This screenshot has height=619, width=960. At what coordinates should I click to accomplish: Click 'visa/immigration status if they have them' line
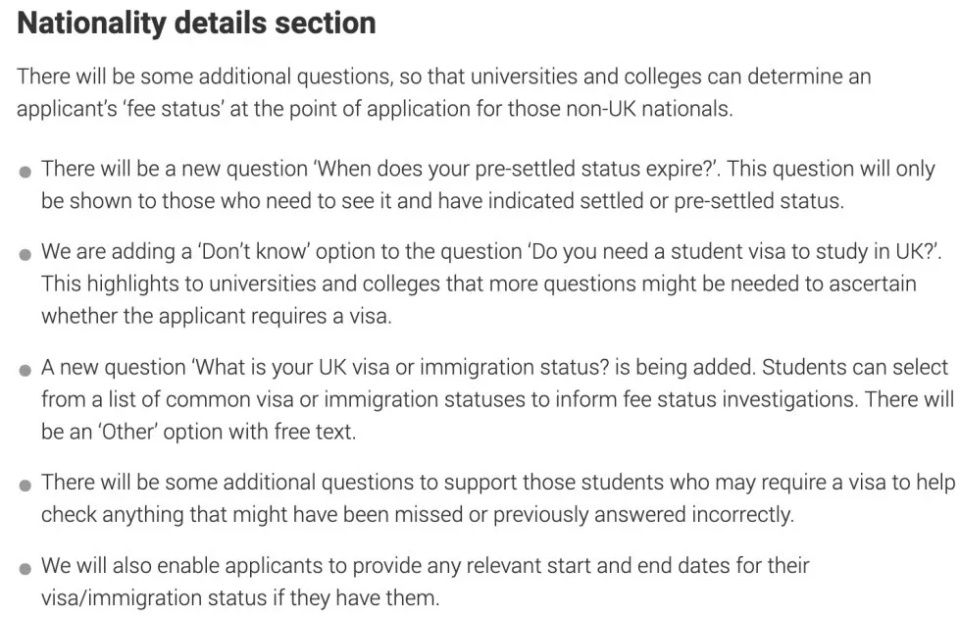coord(240,598)
